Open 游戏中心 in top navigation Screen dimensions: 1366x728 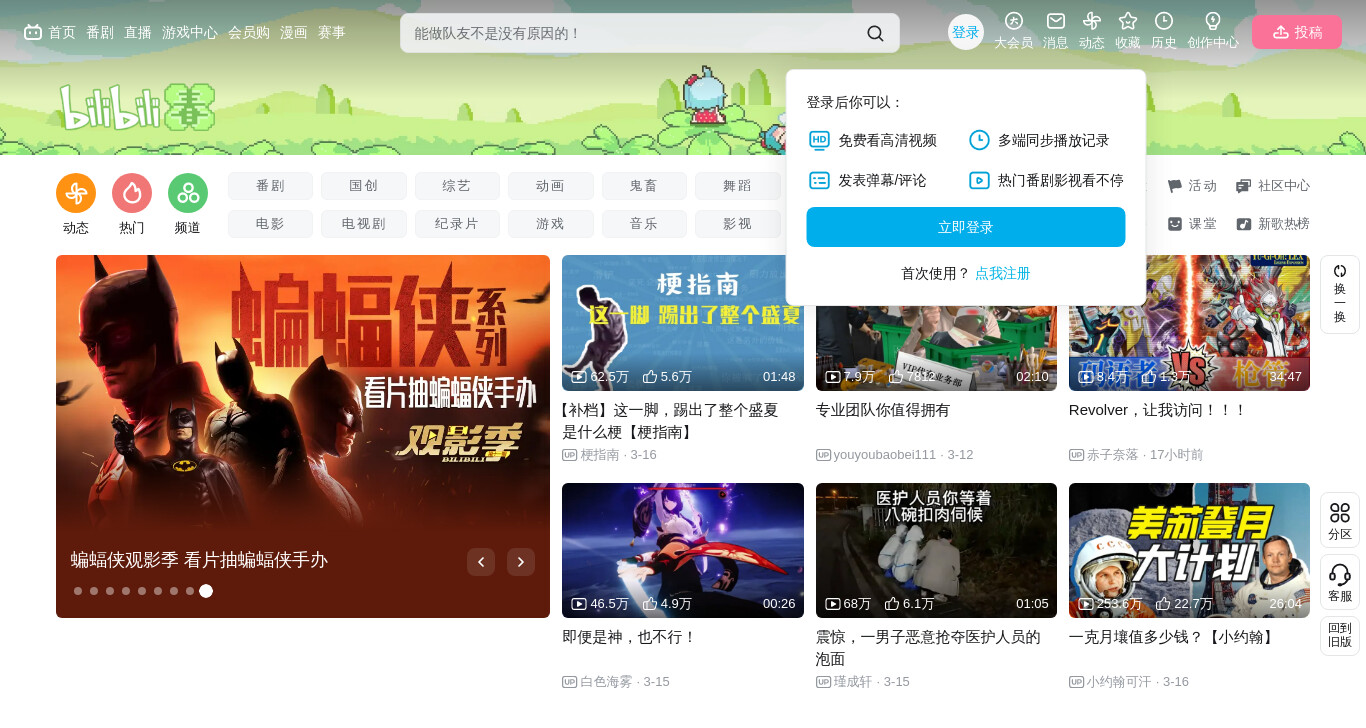coord(190,32)
